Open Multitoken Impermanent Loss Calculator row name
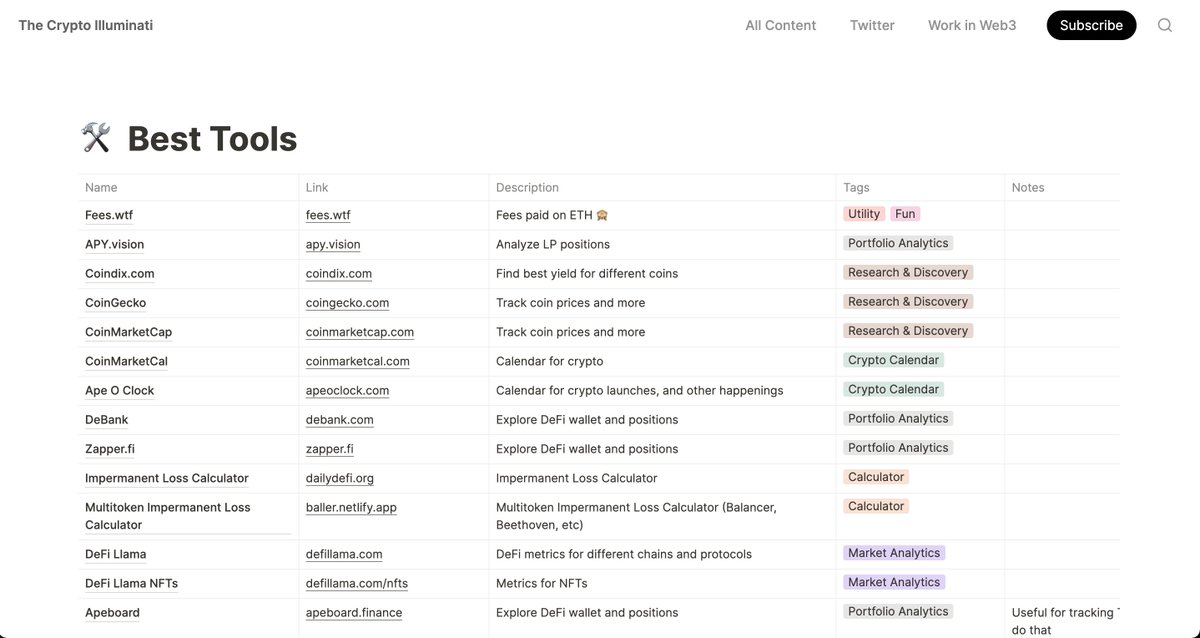Screen dimensions: 1200x638 click(x=168, y=516)
